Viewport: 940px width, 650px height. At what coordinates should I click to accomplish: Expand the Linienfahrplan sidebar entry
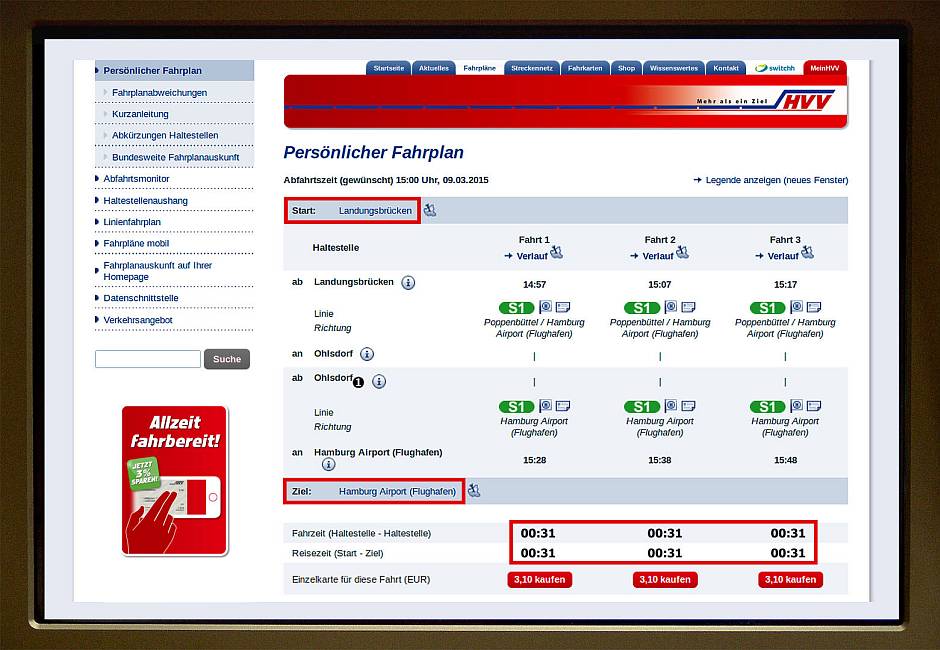131,222
